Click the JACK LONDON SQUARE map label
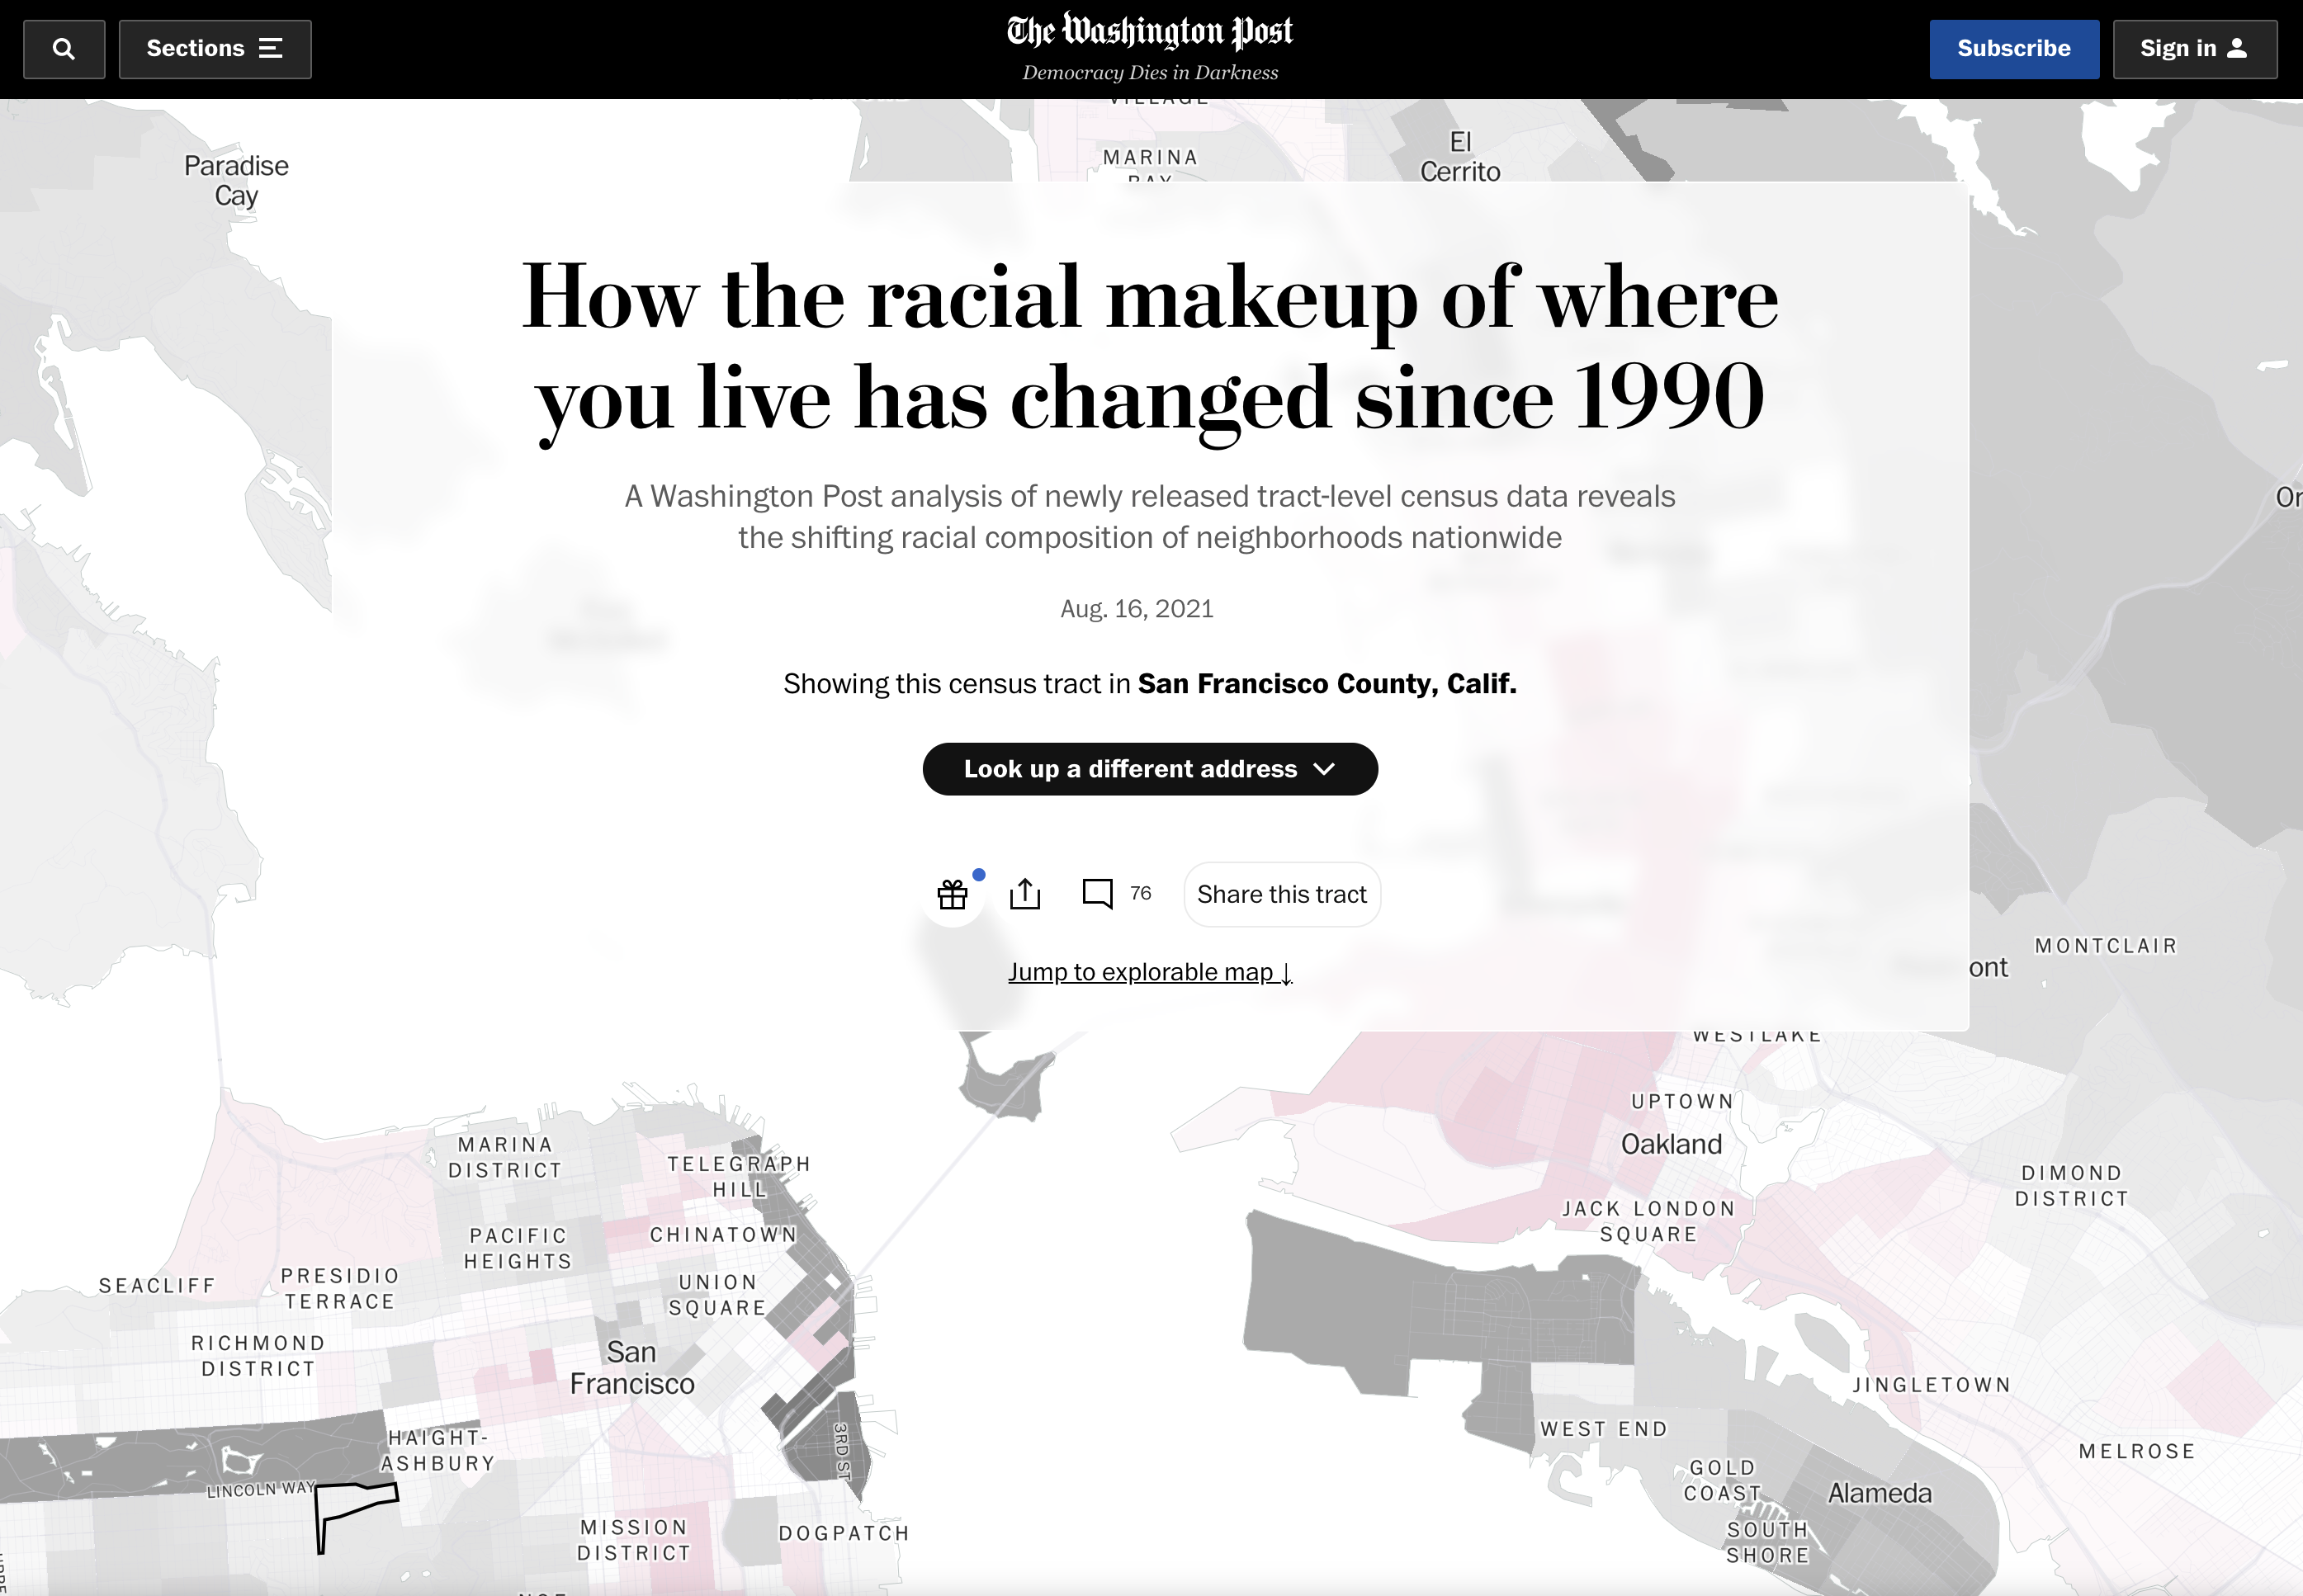This screenshot has width=2303, height=1596. (x=1649, y=1222)
